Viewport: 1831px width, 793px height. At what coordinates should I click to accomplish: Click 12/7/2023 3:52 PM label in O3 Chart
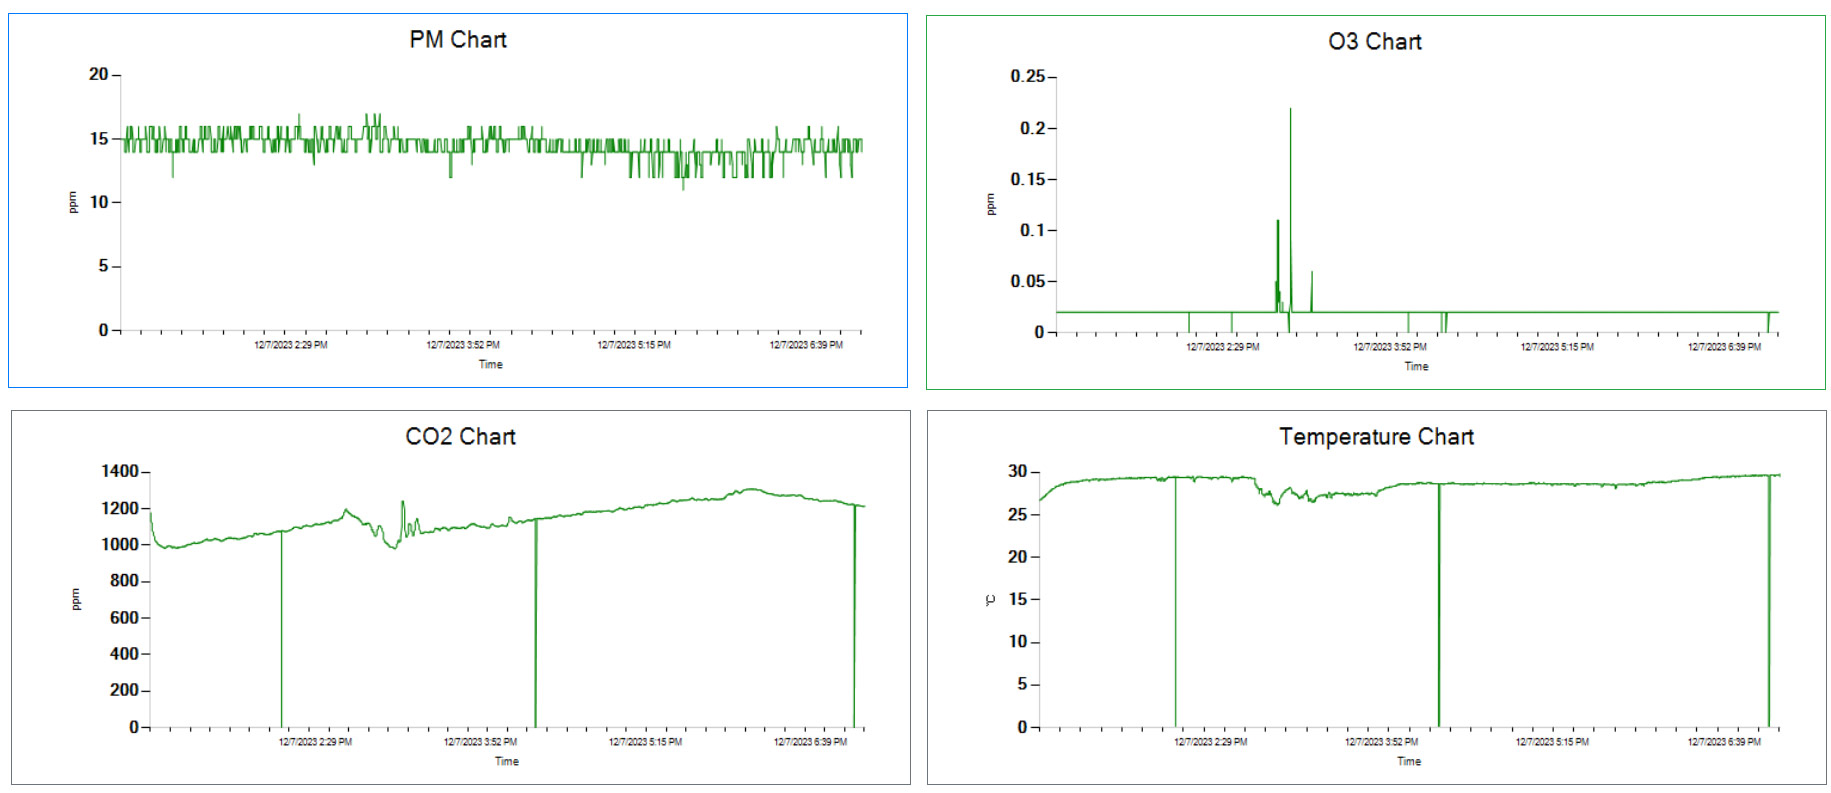coord(1390,347)
